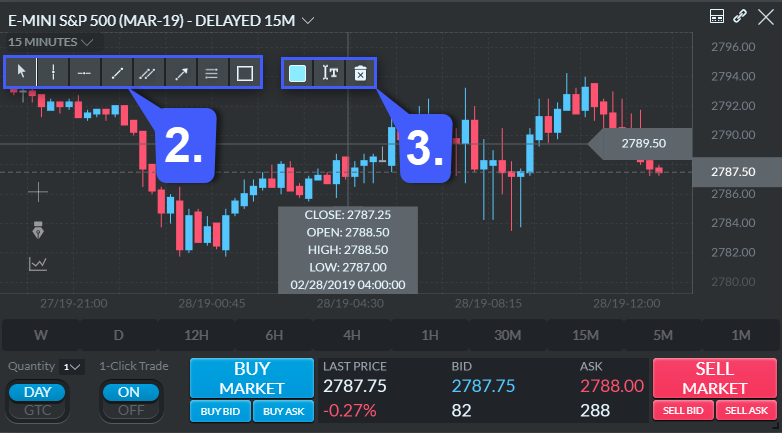
Task: Open the order ticket calculator icon
Action: coord(717,16)
